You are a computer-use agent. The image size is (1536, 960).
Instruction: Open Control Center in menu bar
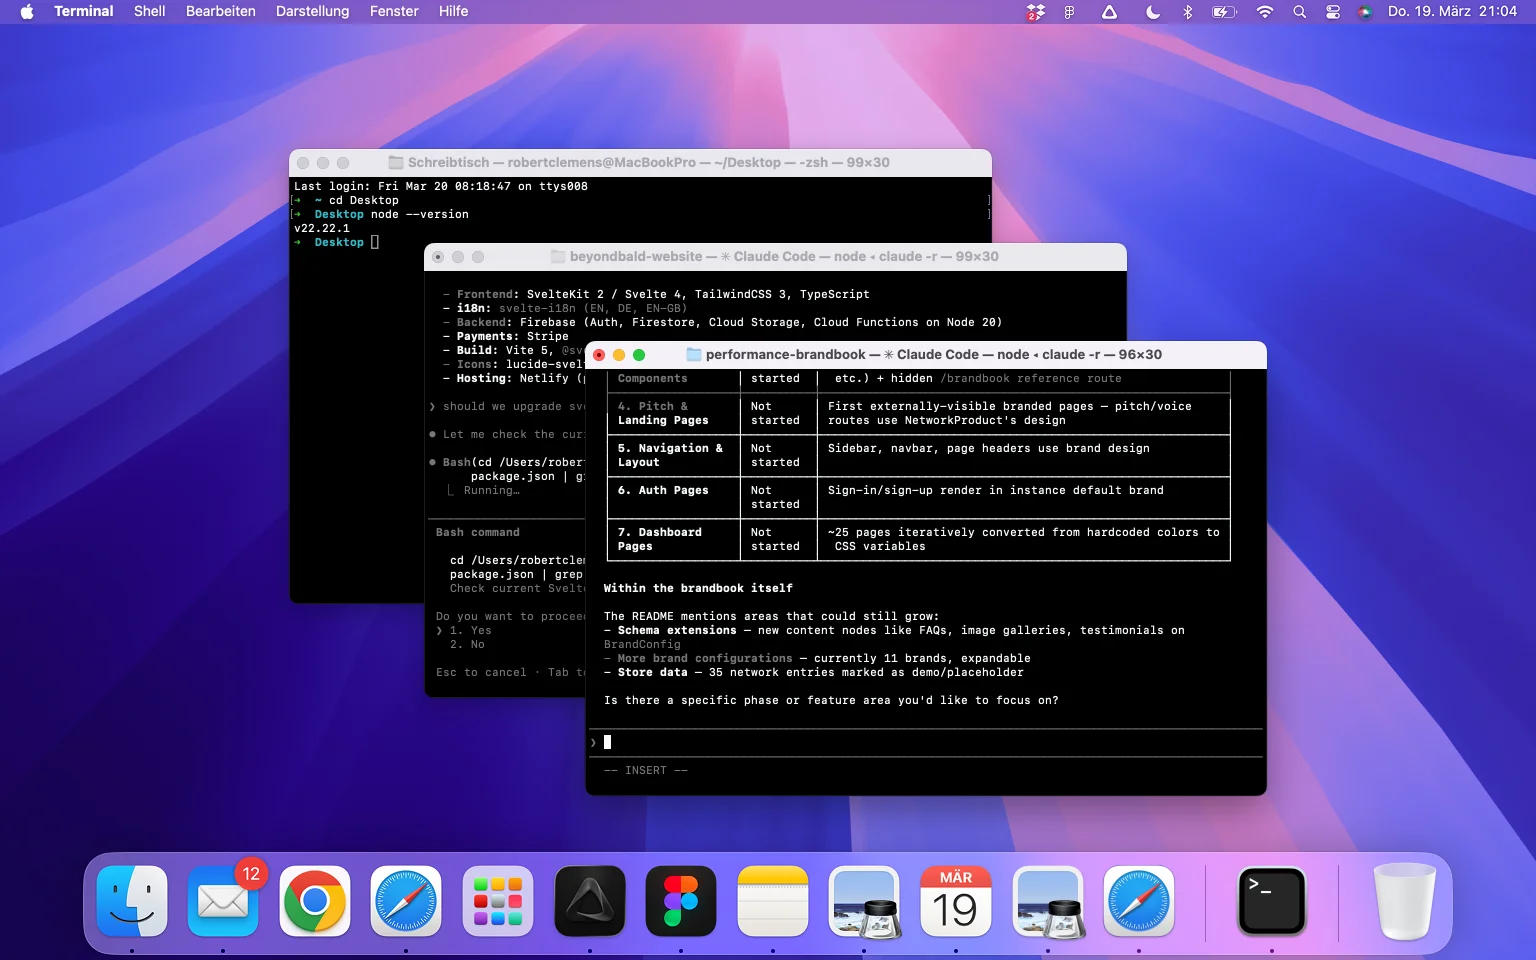click(1332, 12)
